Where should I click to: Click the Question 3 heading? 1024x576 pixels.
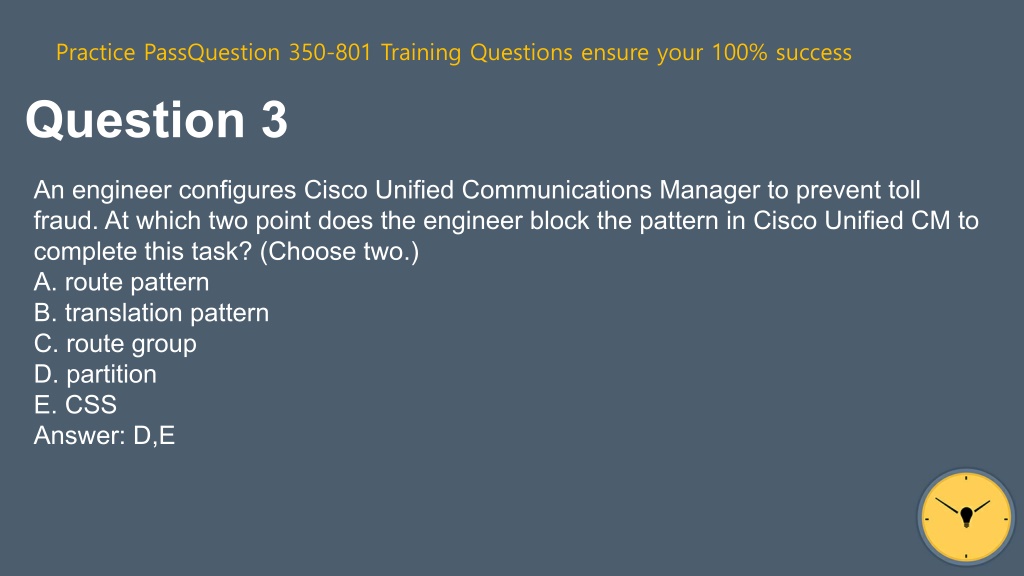coord(157,120)
